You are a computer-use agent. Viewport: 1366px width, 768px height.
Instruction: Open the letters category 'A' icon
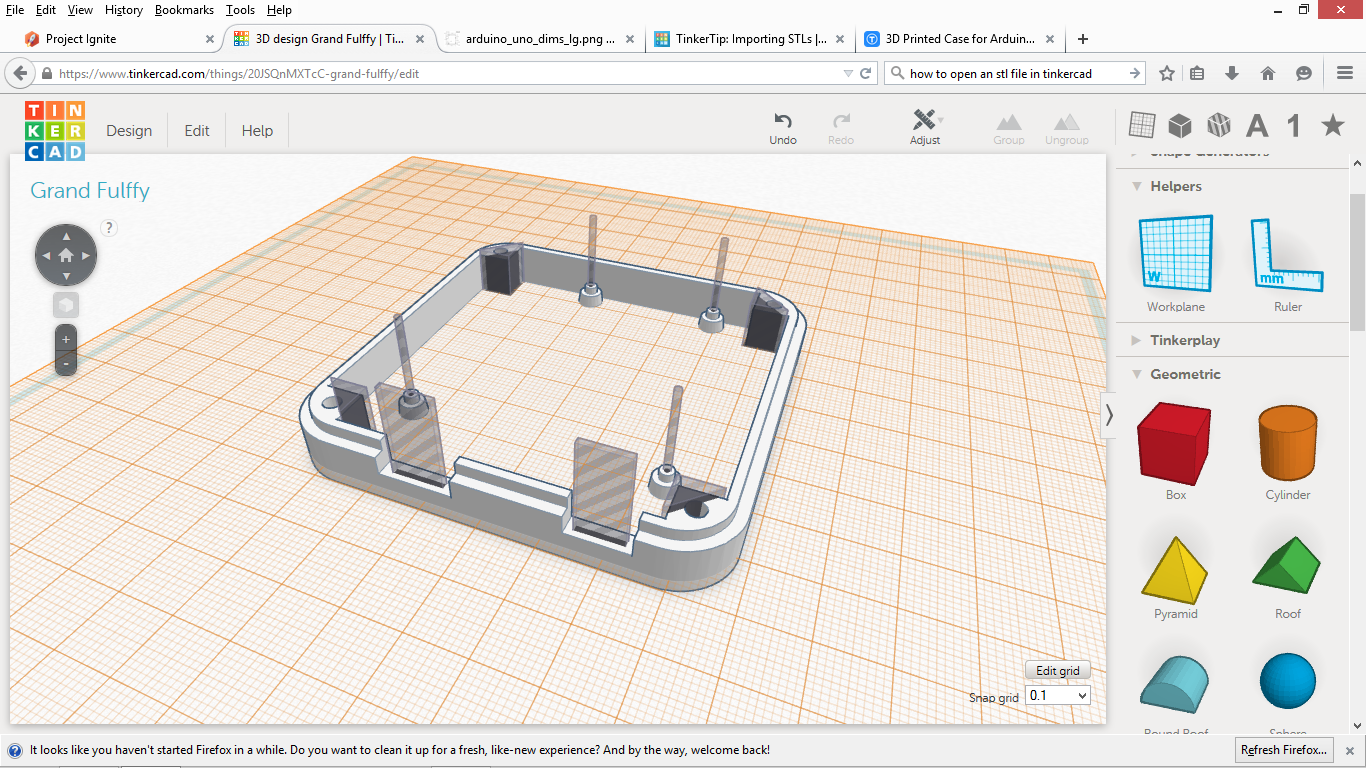pyautogui.click(x=1257, y=125)
